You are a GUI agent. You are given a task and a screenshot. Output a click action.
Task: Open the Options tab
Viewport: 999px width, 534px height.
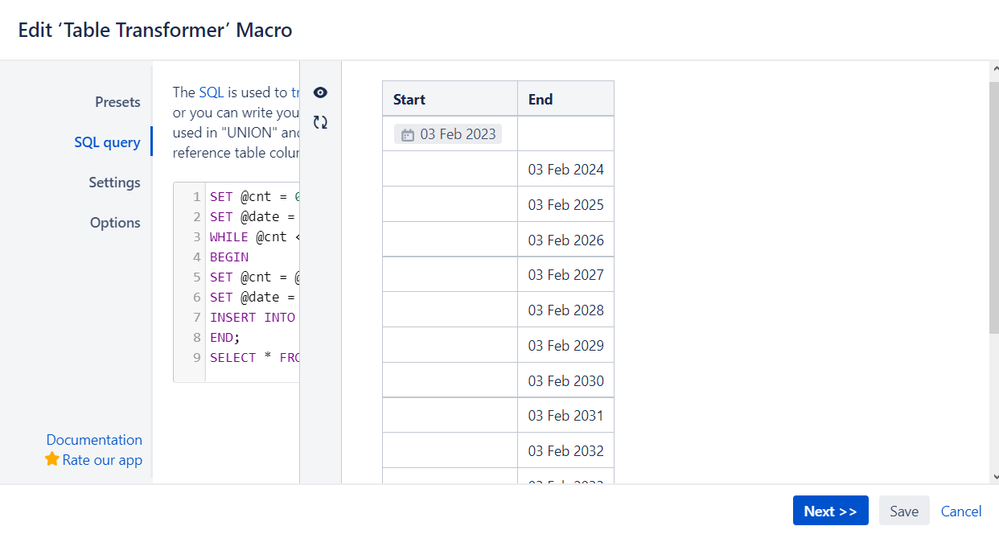click(115, 222)
